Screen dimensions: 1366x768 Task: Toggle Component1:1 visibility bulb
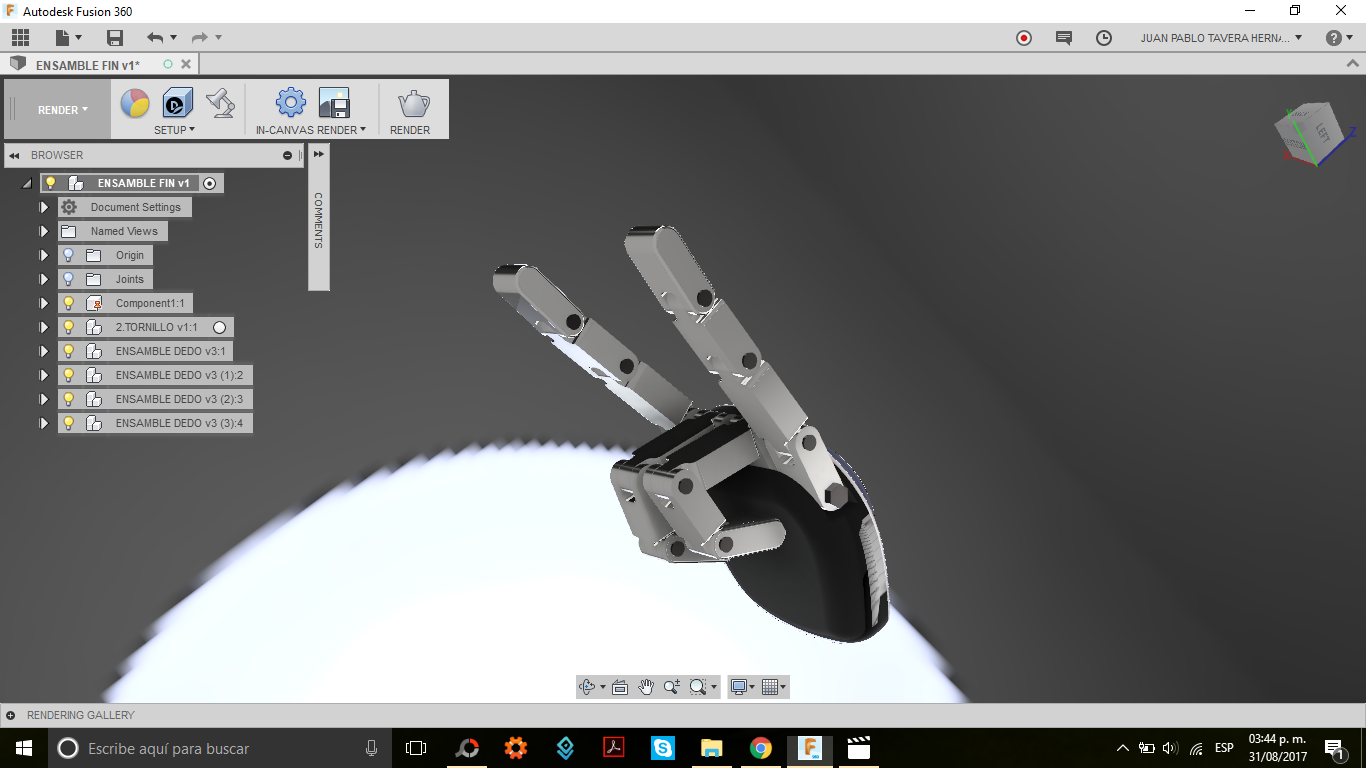(68, 303)
